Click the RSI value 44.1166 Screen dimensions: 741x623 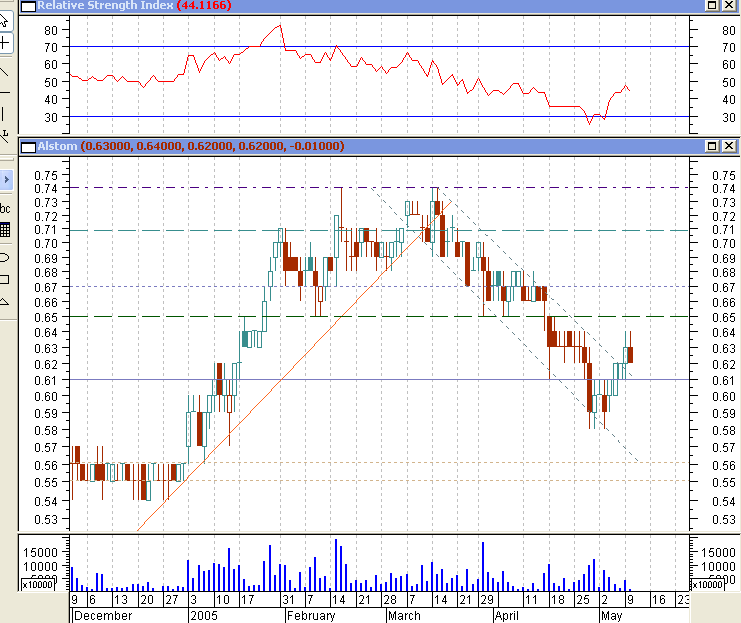[x=204, y=6]
